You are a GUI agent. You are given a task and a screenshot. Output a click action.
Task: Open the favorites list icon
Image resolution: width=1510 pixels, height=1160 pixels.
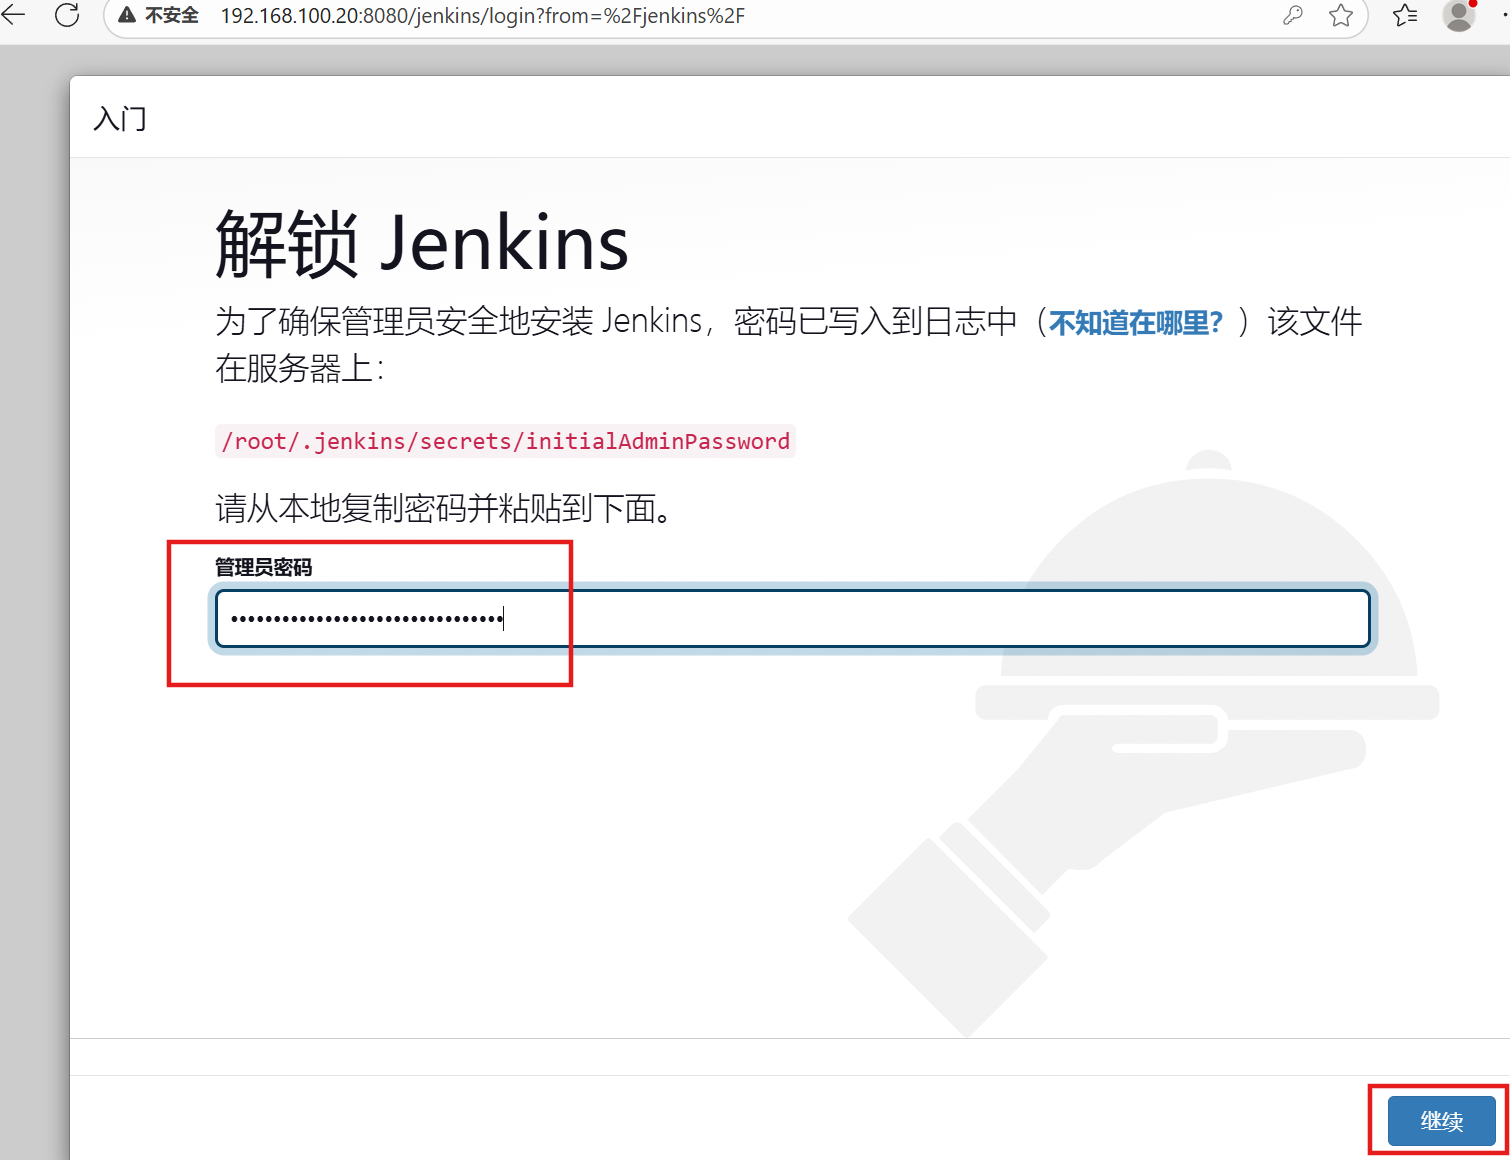point(1405,15)
